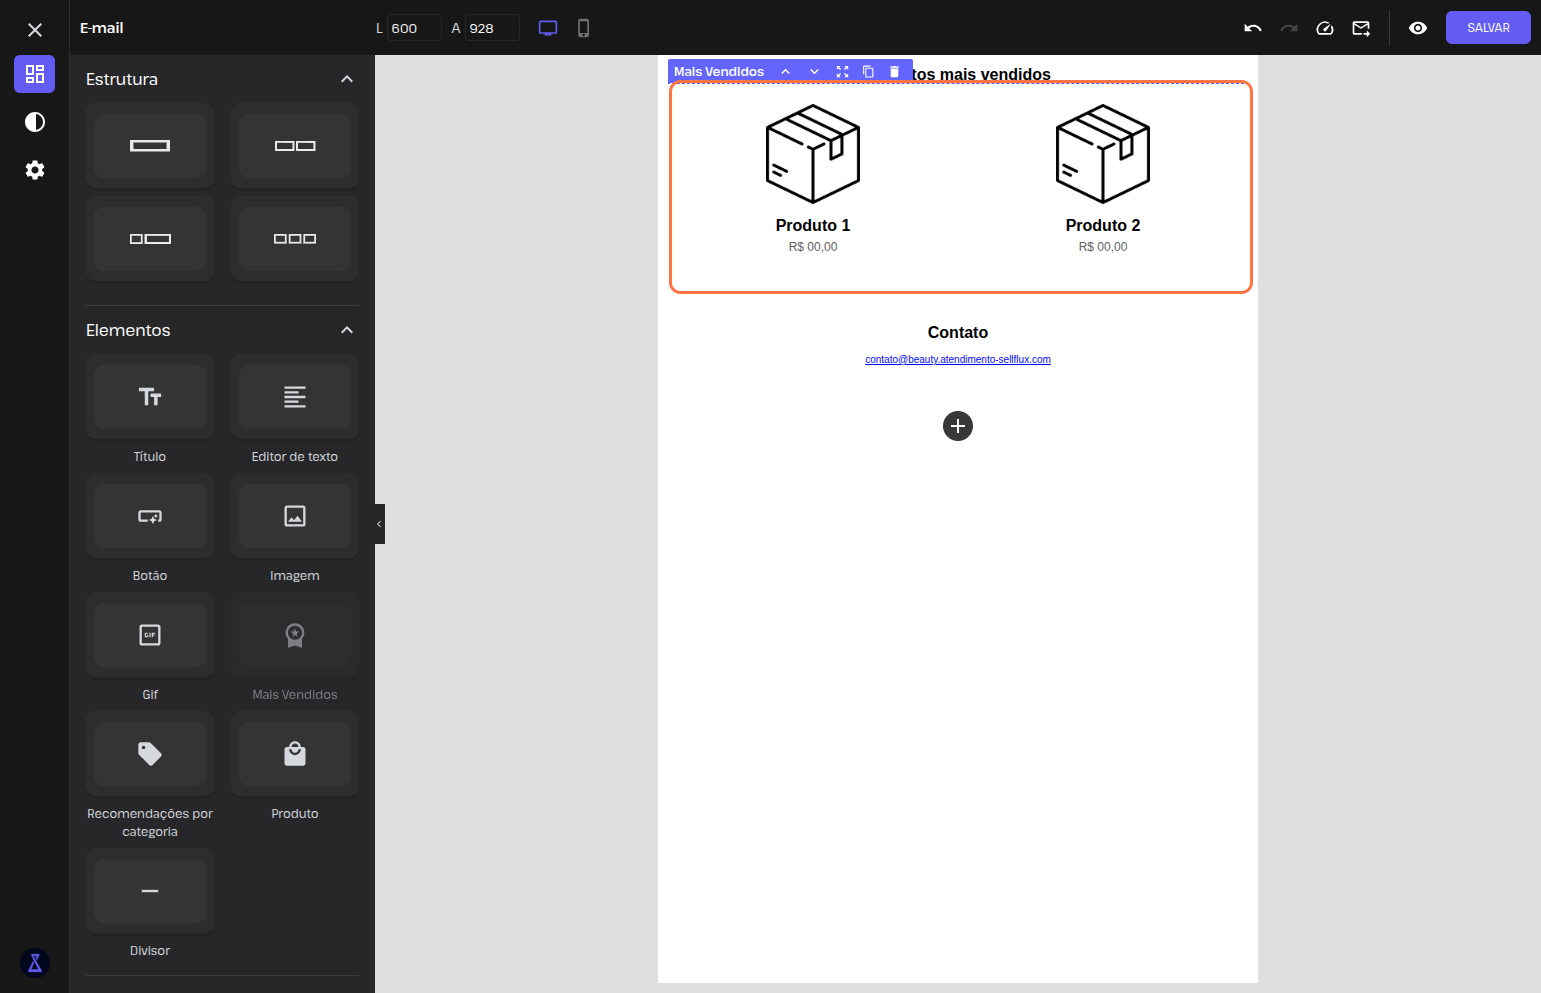Duplicate the Mais Vendidos block
Image resolution: width=1541 pixels, height=993 pixels.
[868, 72]
